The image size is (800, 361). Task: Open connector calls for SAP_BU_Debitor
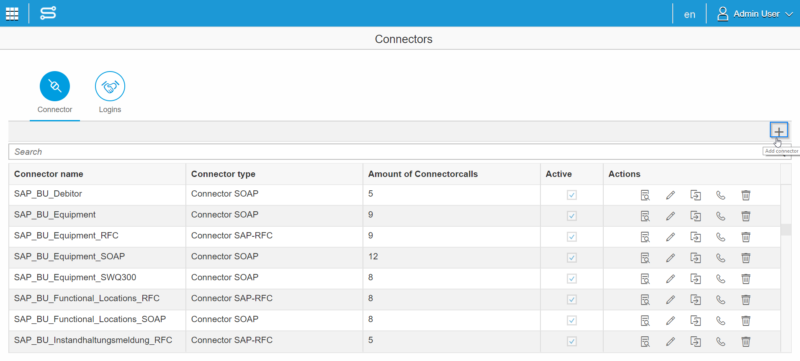(720, 195)
